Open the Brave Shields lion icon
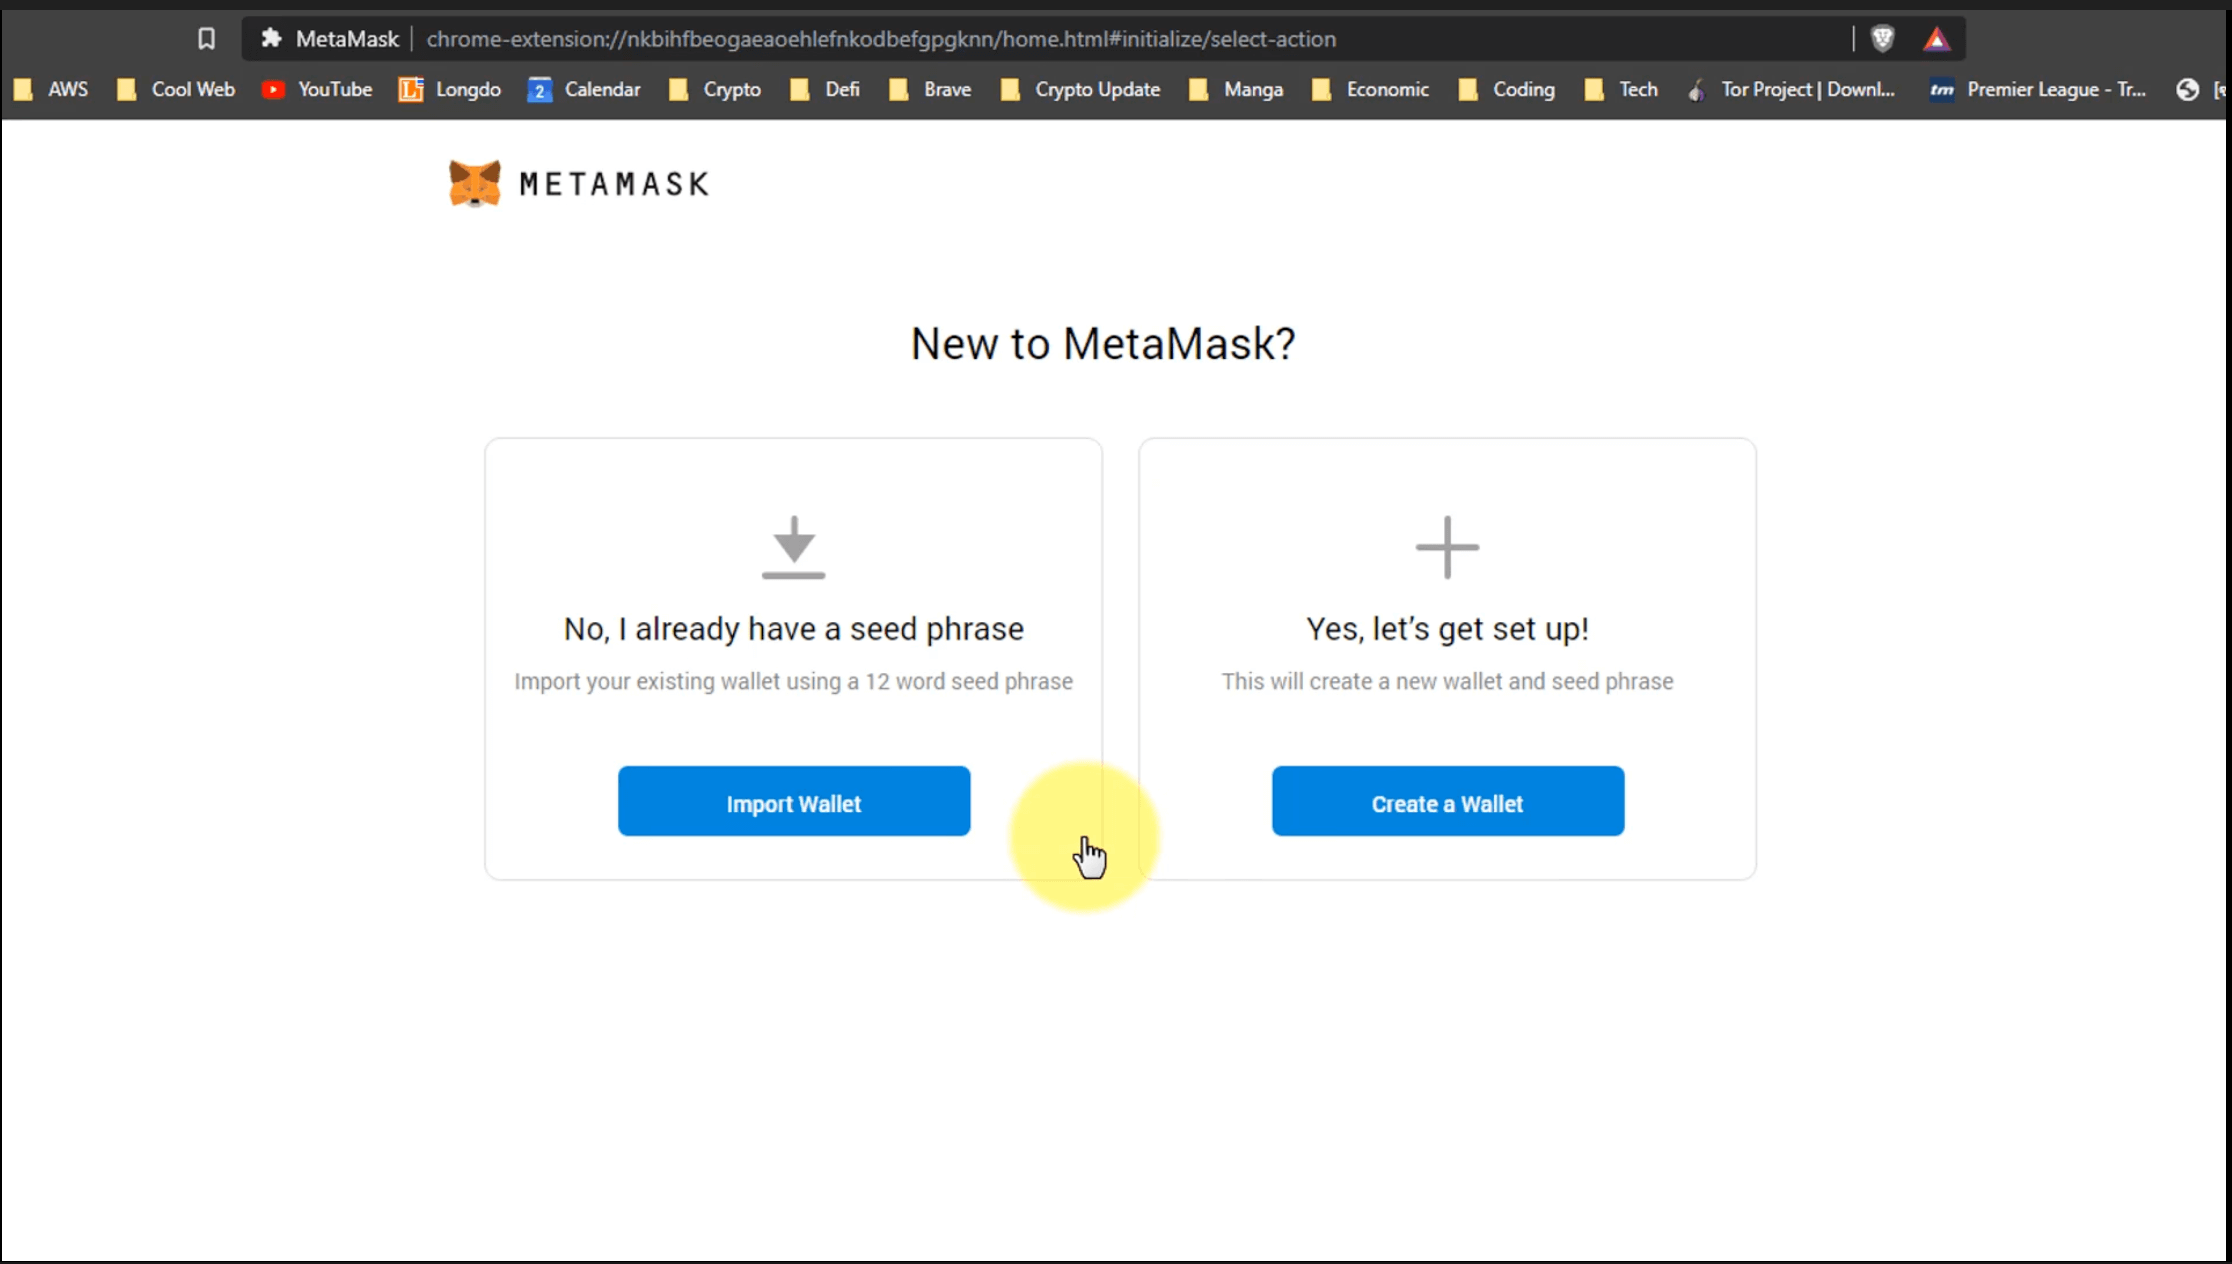The height and width of the screenshot is (1264, 2232). click(x=1883, y=39)
